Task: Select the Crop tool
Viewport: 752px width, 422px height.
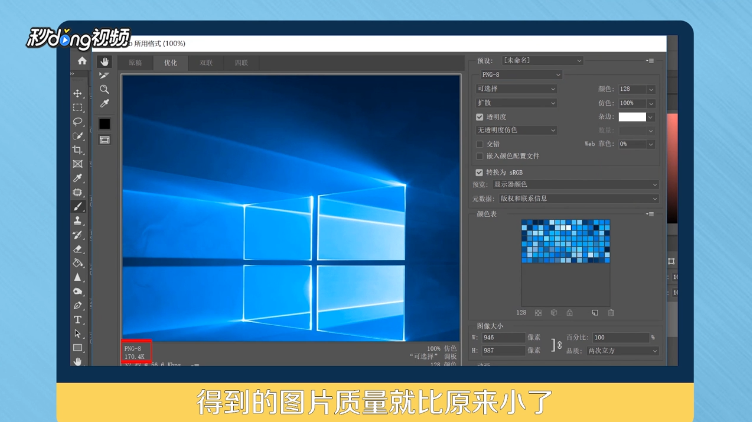Action: (x=77, y=150)
